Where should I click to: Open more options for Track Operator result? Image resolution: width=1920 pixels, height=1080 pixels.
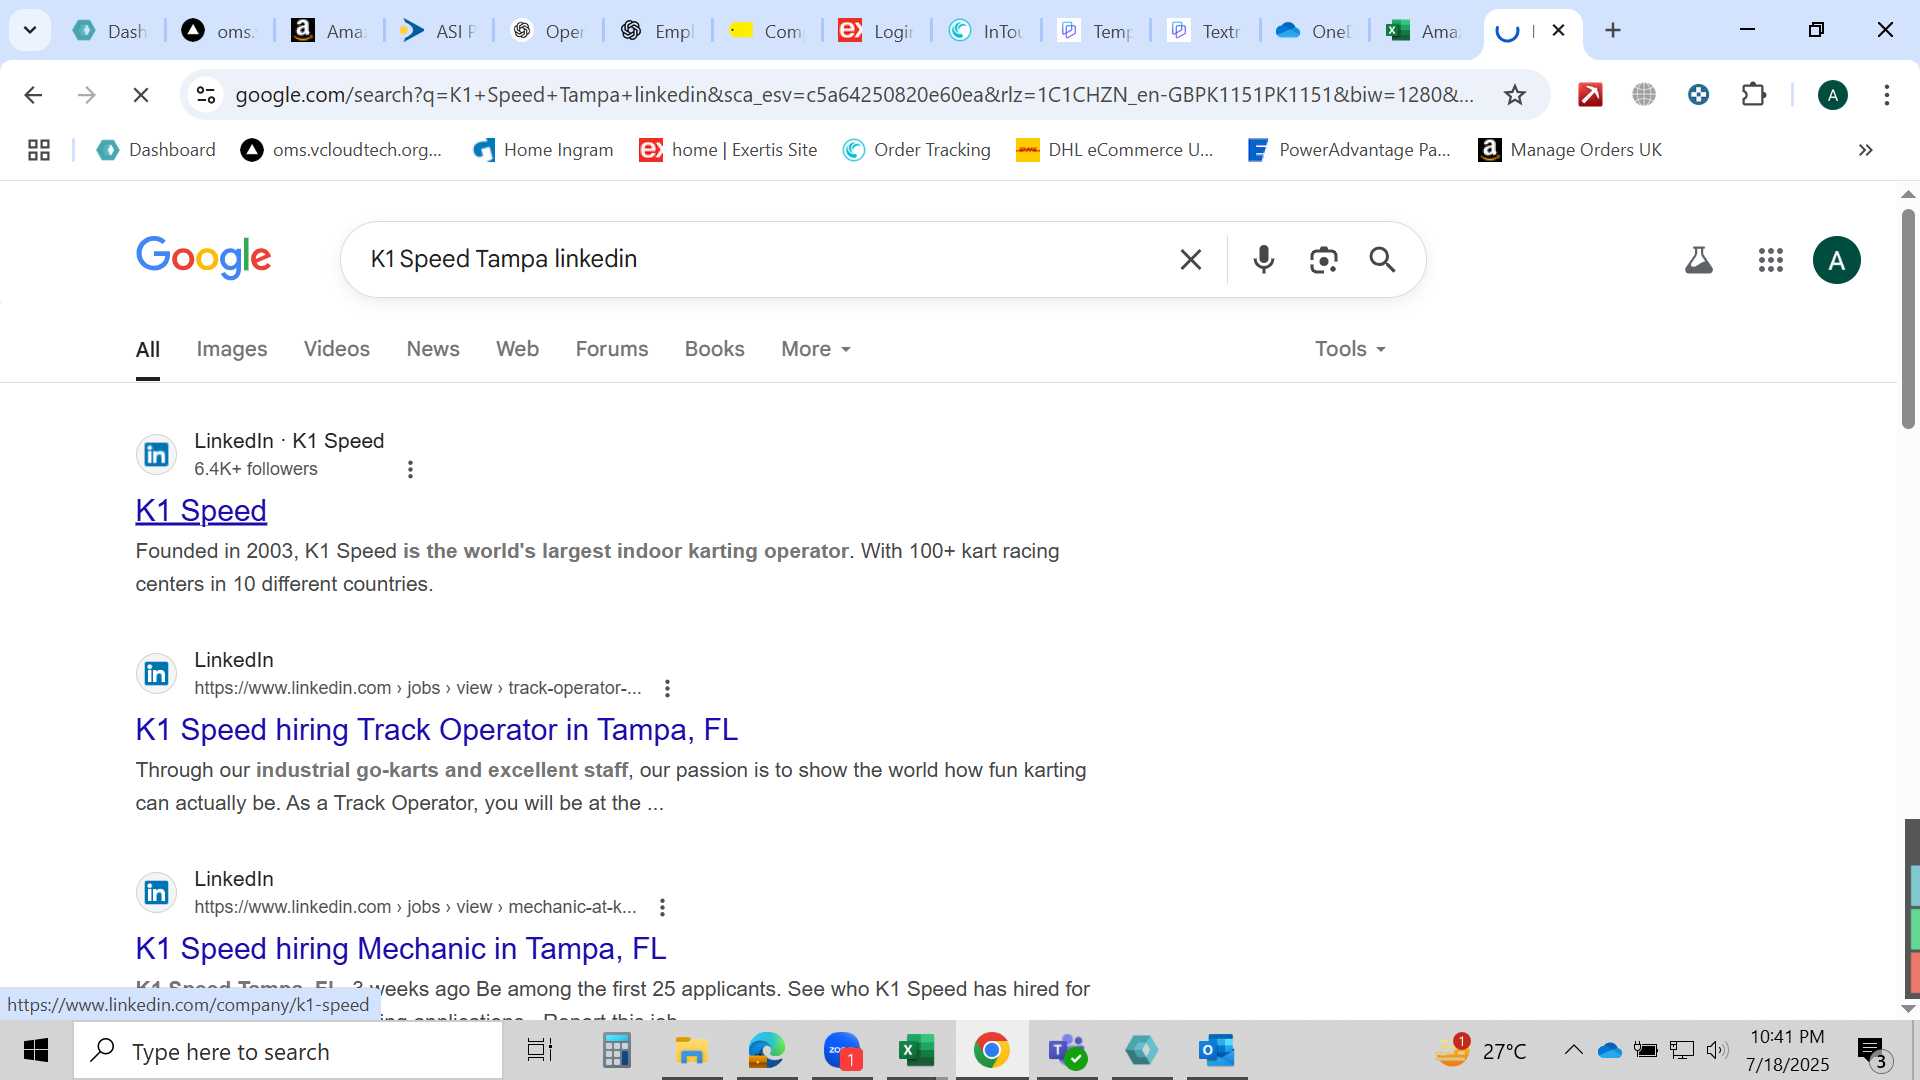[x=667, y=688]
